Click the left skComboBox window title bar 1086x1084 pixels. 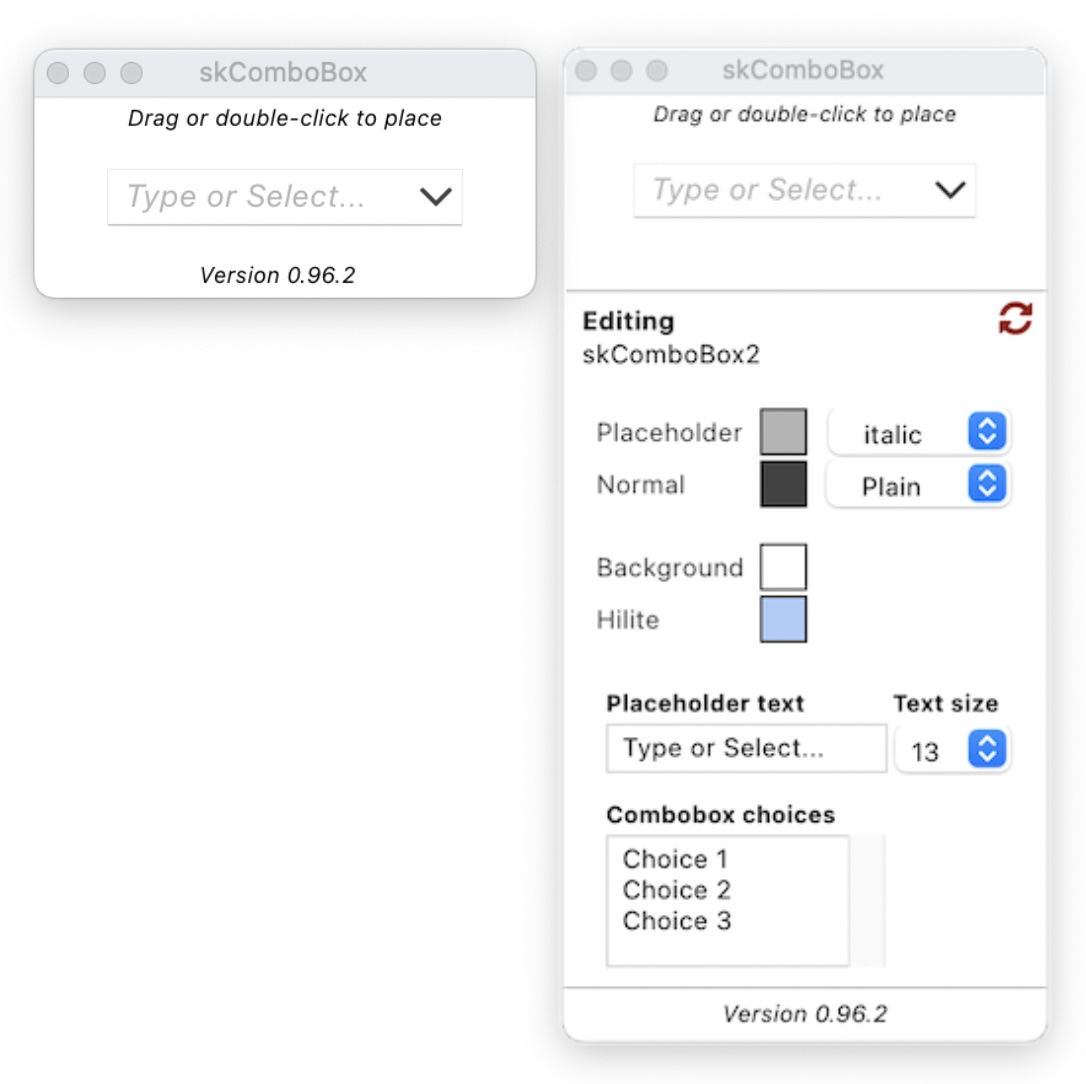click(x=283, y=73)
